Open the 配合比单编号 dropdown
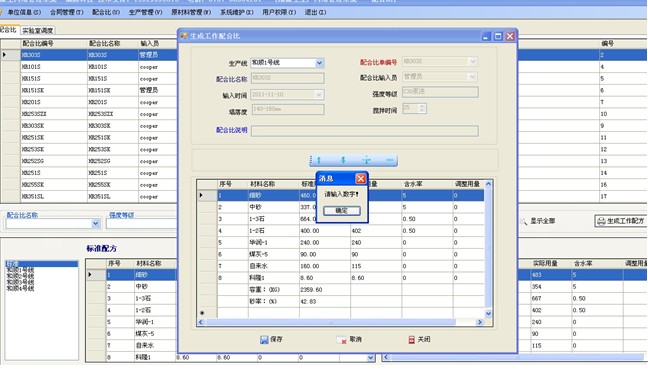Image resolution: width=648 pixels, height=369 pixels. click(x=473, y=62)
